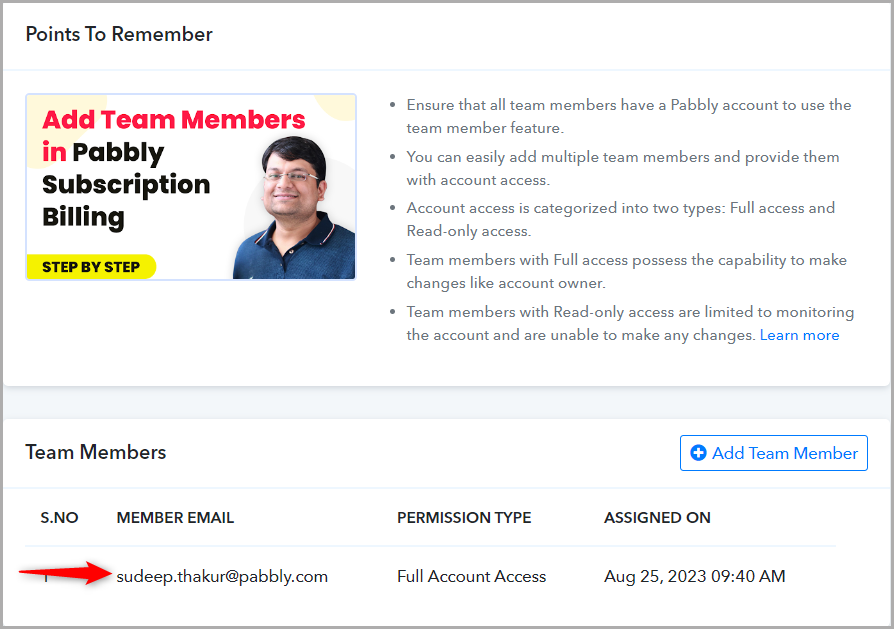
Task: Select the Full Account Access permission cell
Action: click(x=472, y=577)
